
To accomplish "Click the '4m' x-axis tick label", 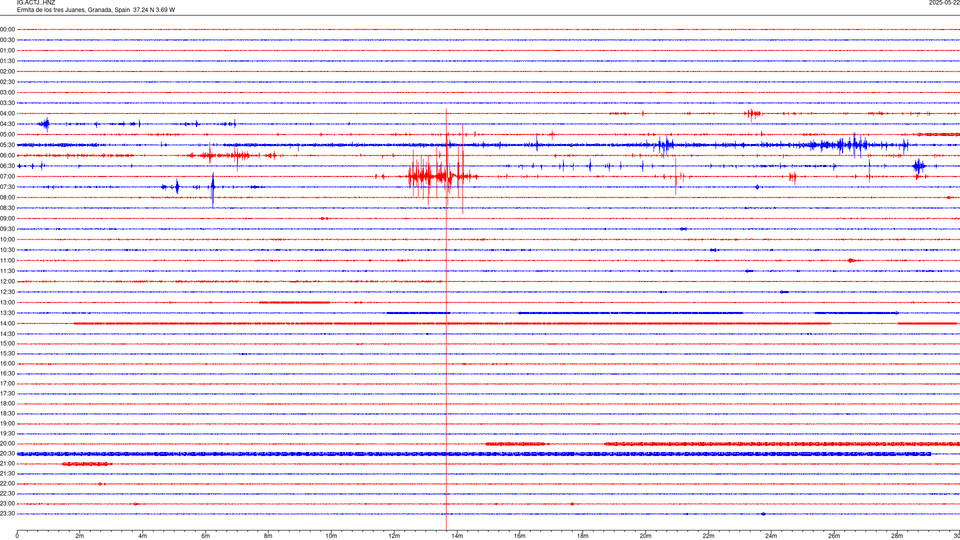I will coord(143,536).
